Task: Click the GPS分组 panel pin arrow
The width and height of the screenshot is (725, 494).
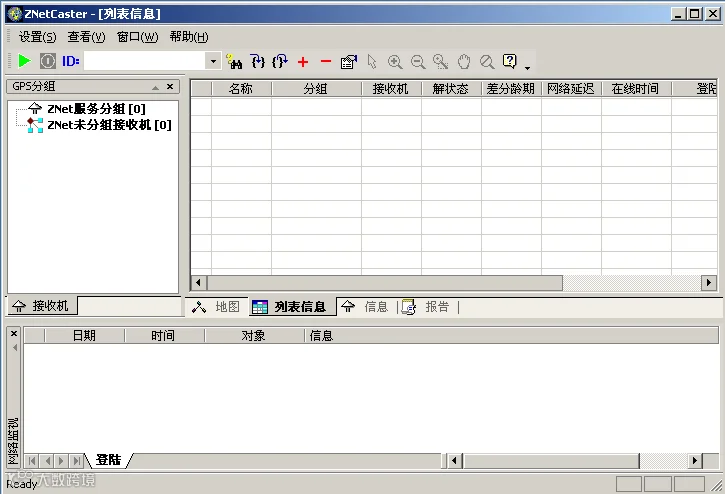Action: [155, 87]
